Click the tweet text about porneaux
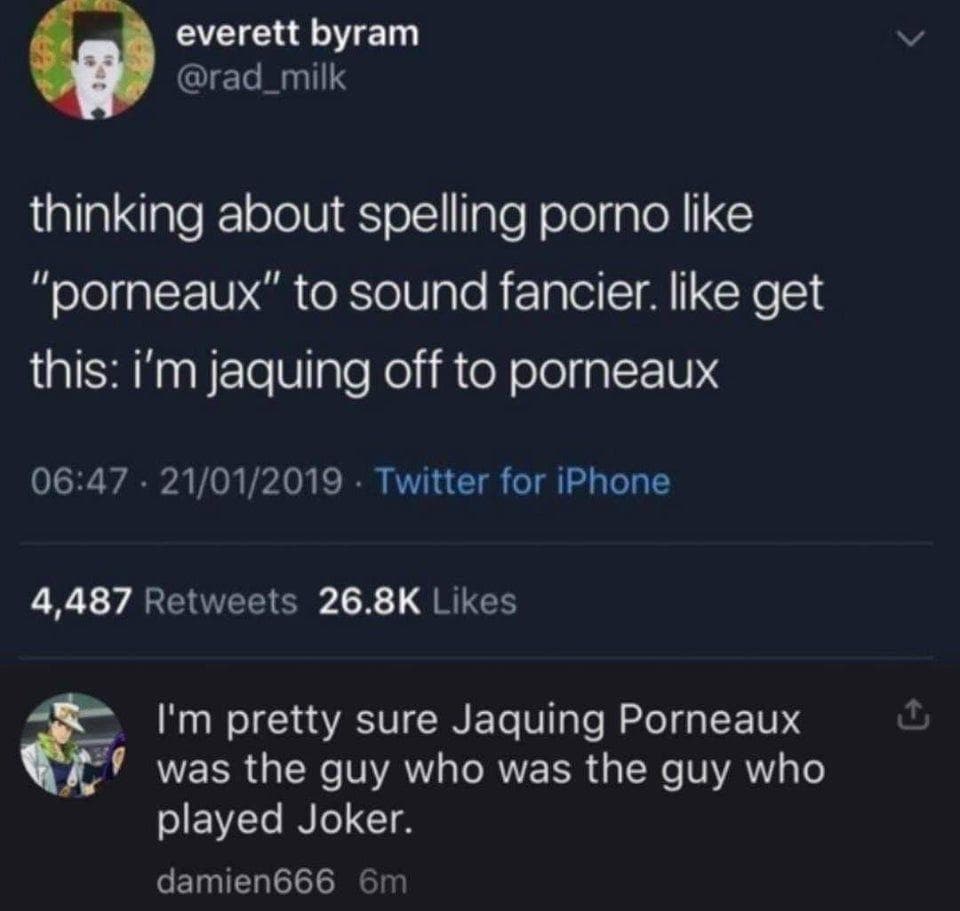This screenshot has height=911, width=960. click(430, 292)
